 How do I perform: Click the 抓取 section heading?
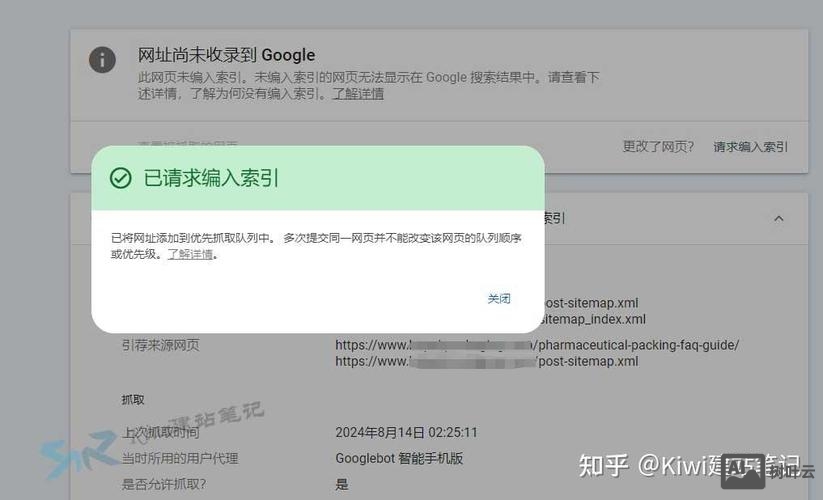point(133,400)
